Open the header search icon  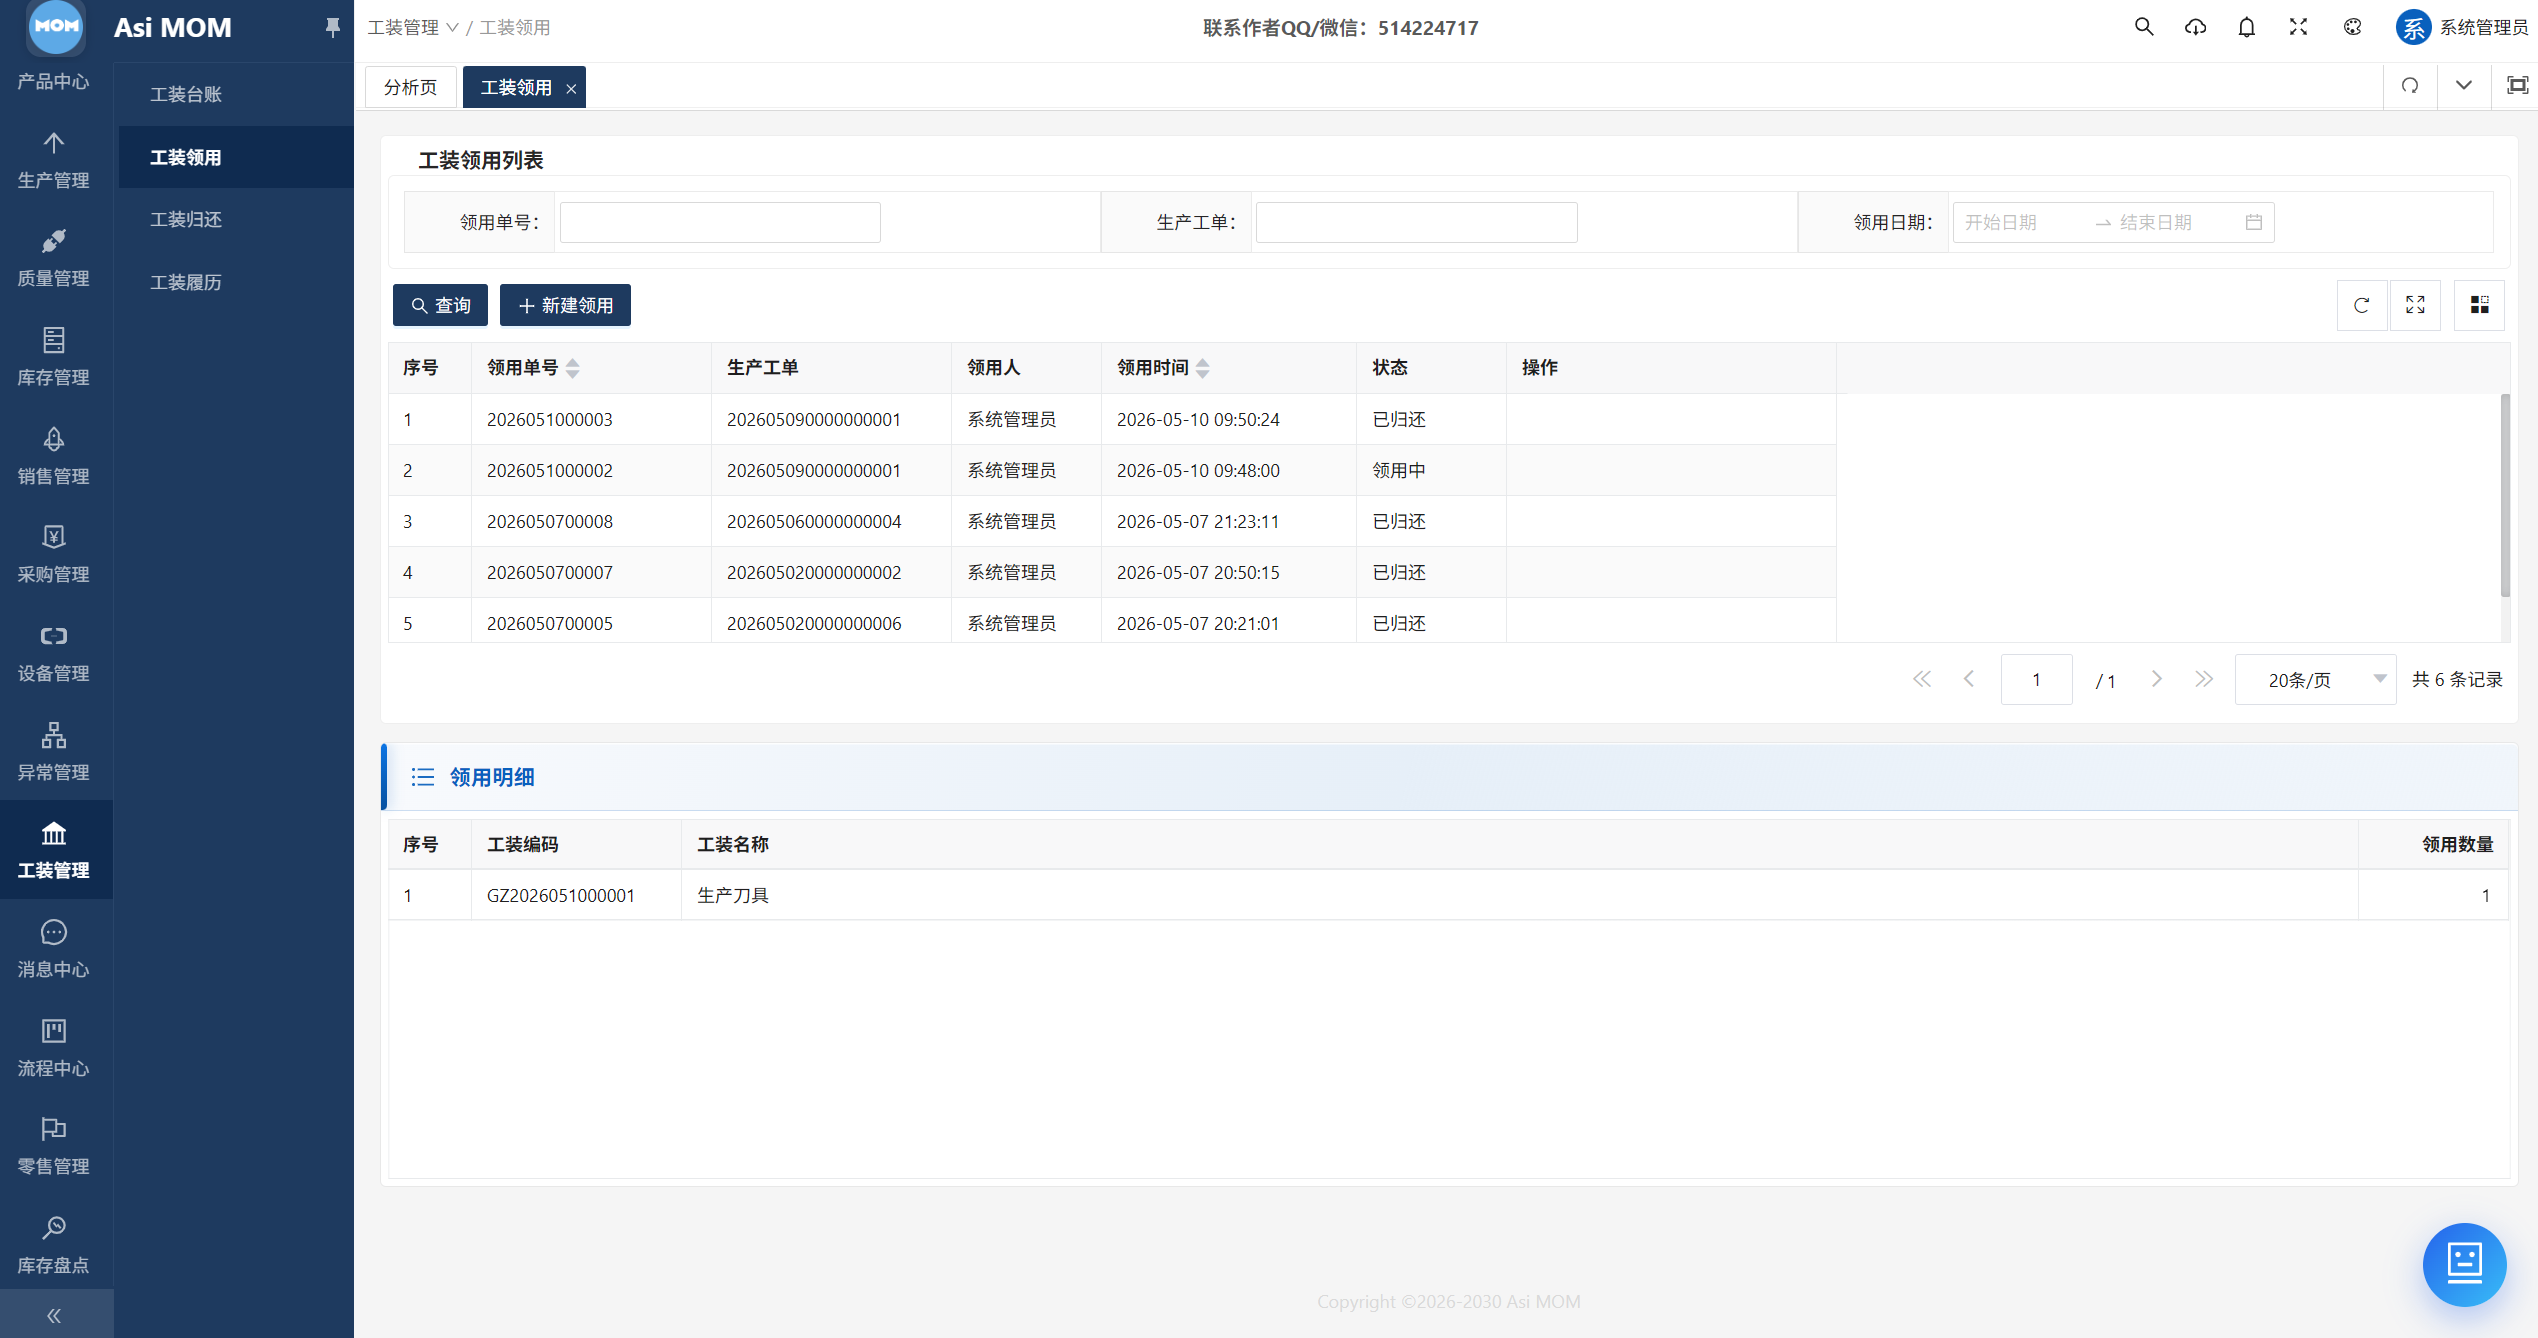[x=2144, y=27]
